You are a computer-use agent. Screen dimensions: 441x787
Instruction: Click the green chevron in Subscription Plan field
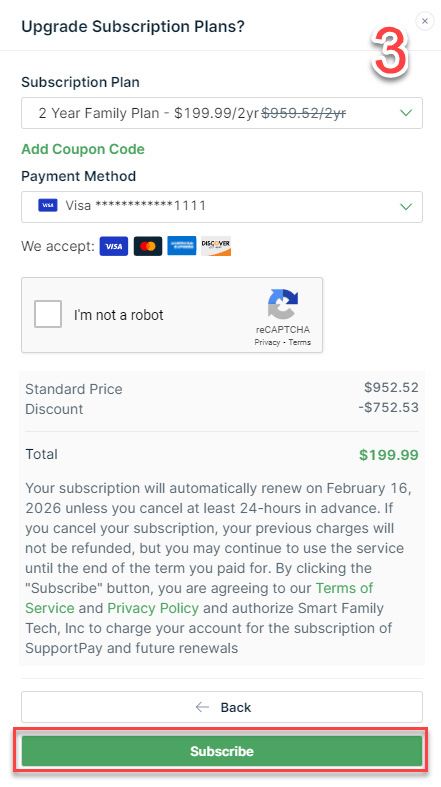[405, 113]
